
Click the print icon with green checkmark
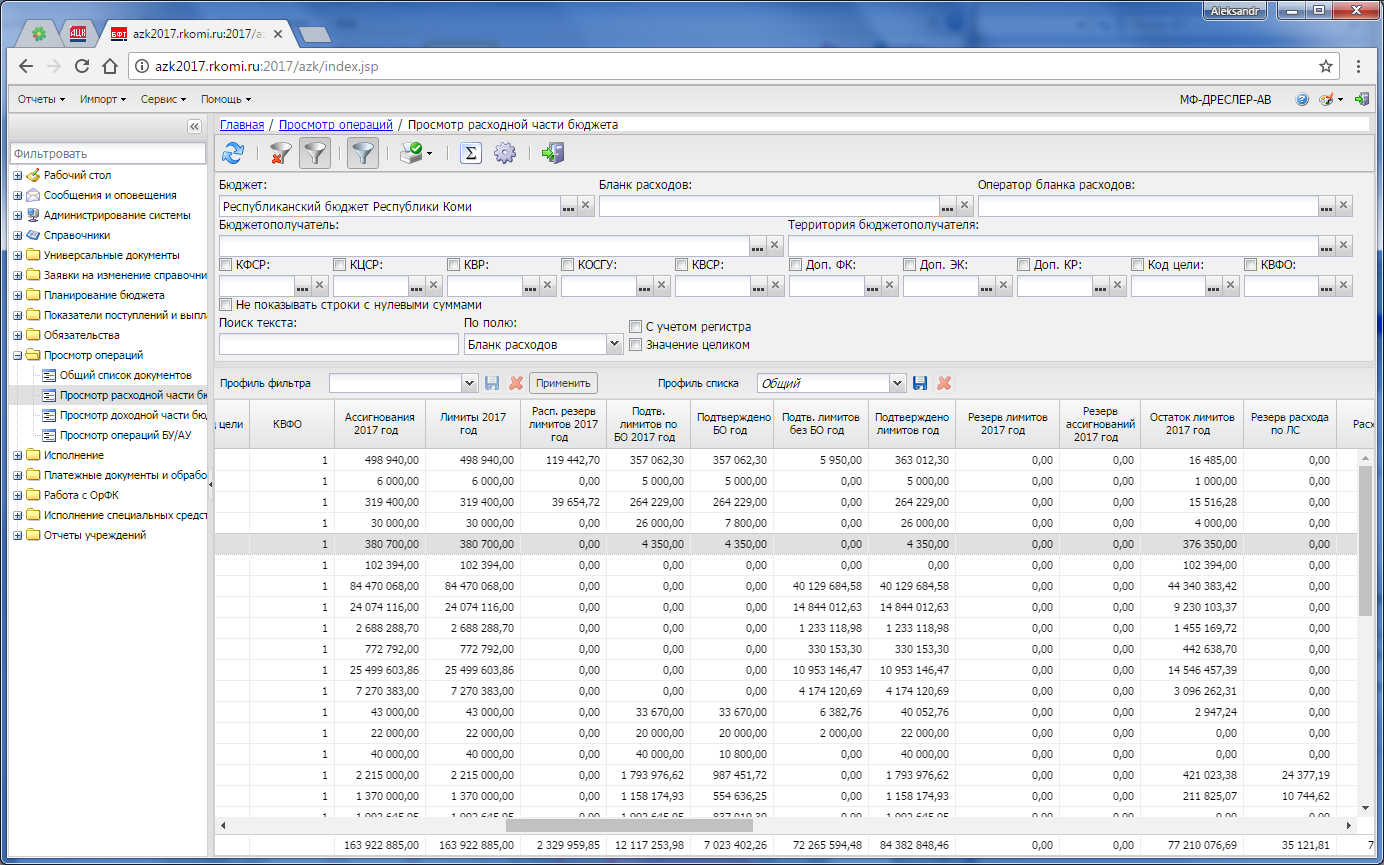point(411,153)
